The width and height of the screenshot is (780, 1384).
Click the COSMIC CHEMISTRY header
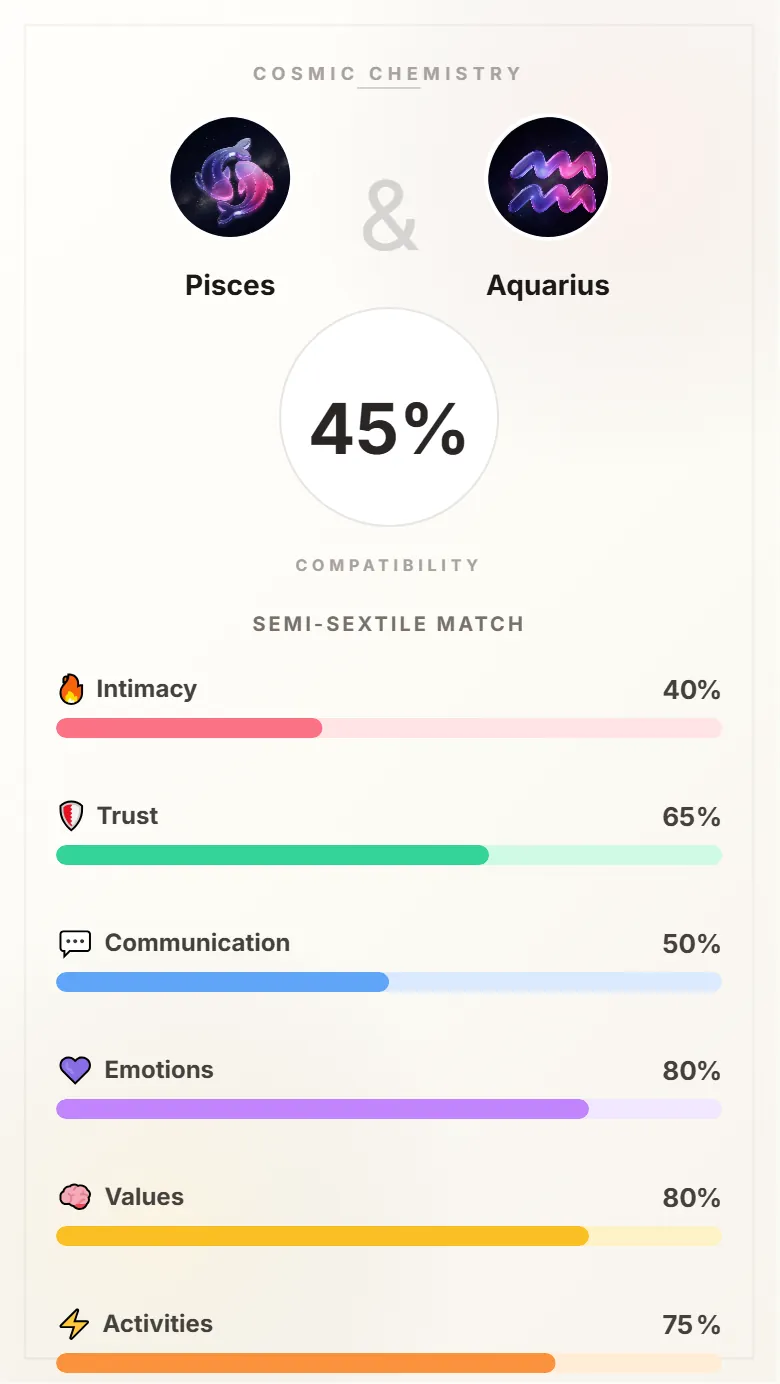tap(389, 73)
